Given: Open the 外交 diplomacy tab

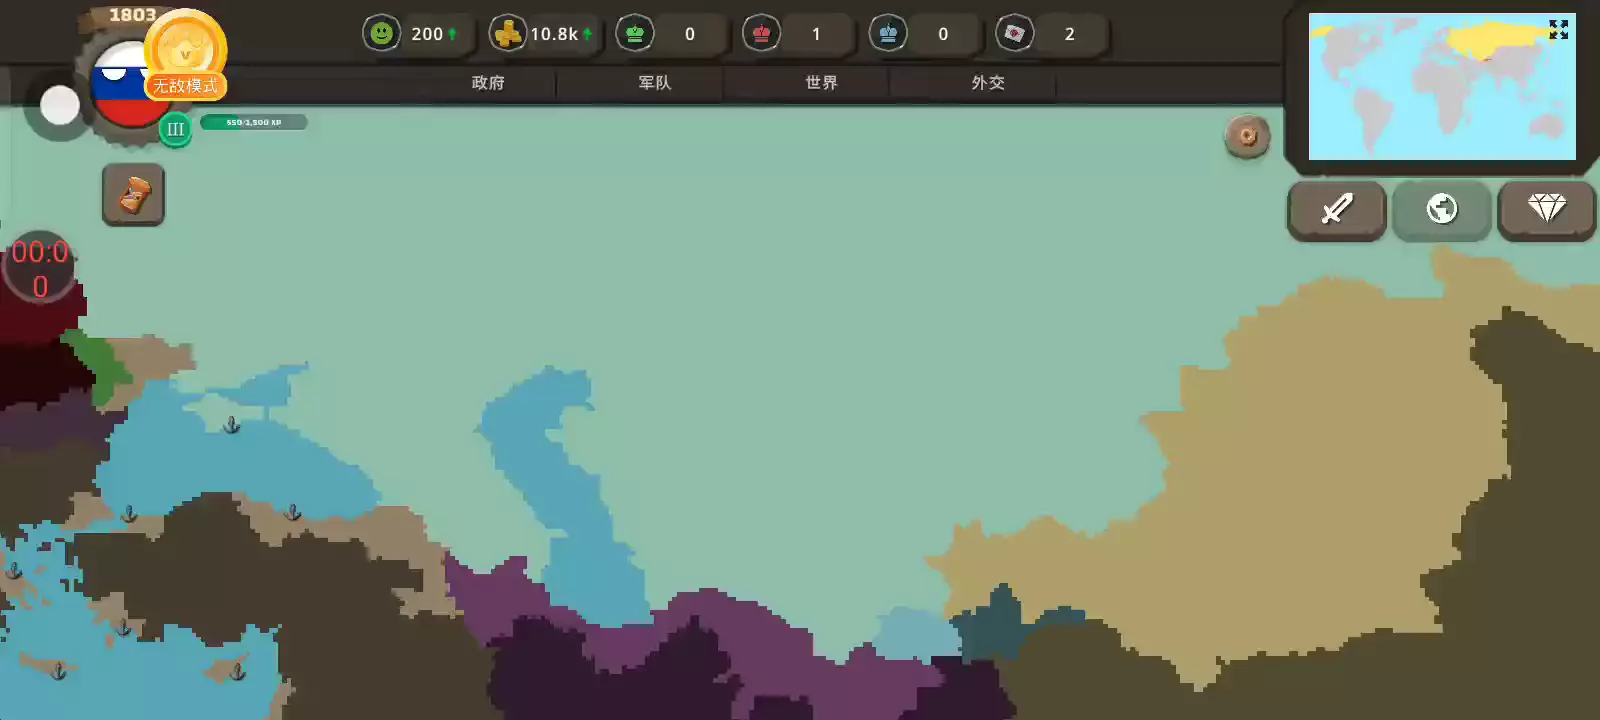Looking at the screenshot, I should click(988, 83).
